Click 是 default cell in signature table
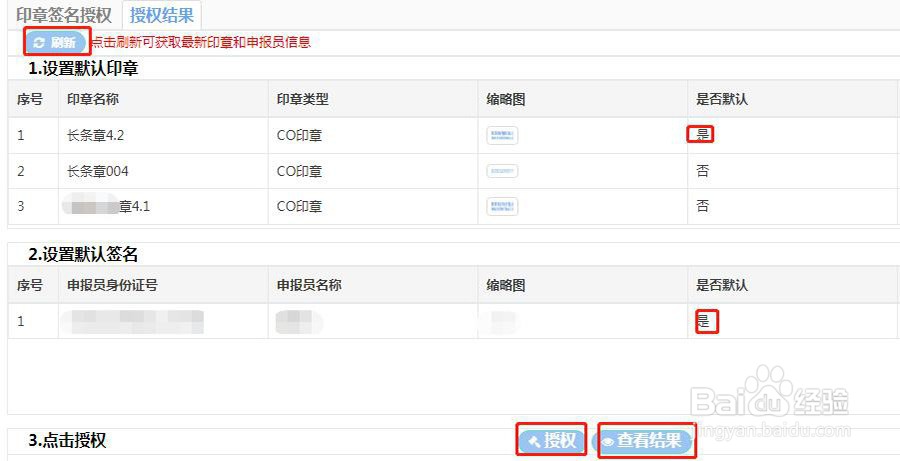 point(704,321)
